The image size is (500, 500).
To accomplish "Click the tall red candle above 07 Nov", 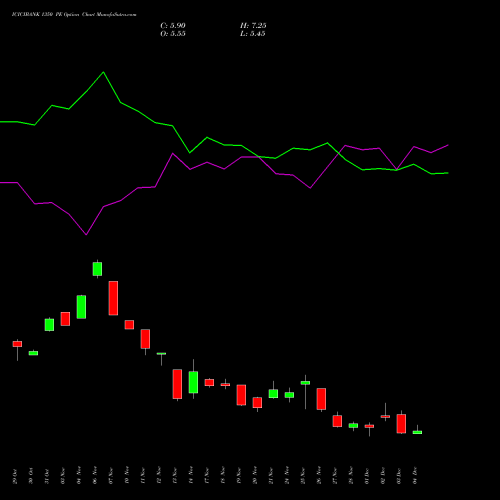I will 113,298.
